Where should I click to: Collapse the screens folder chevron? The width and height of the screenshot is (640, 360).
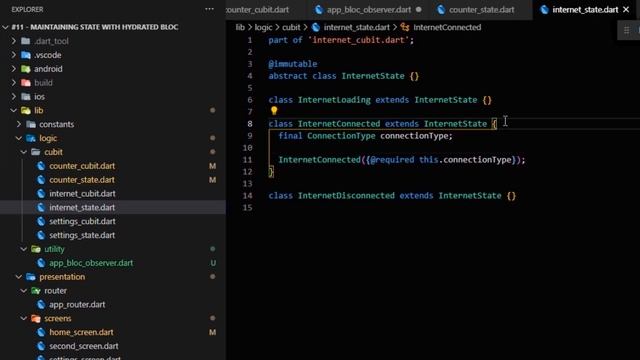point(24,318)
